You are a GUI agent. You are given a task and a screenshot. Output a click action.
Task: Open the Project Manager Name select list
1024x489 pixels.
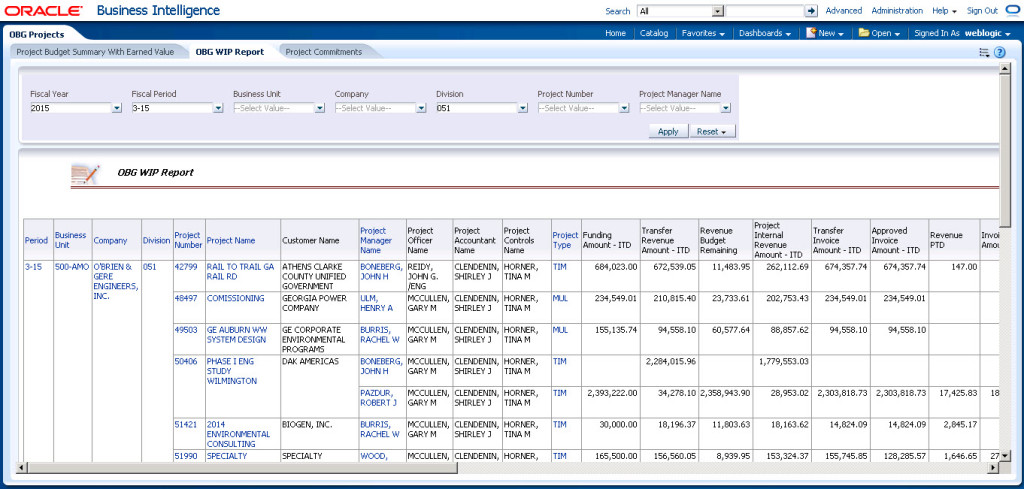tap(726, 108)
